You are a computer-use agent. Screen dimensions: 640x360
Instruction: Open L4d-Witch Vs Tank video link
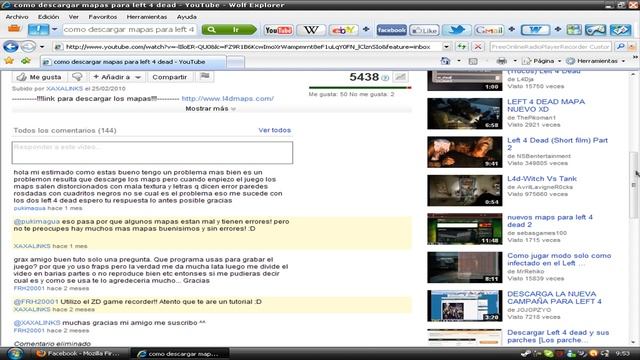tap(542, 179)
